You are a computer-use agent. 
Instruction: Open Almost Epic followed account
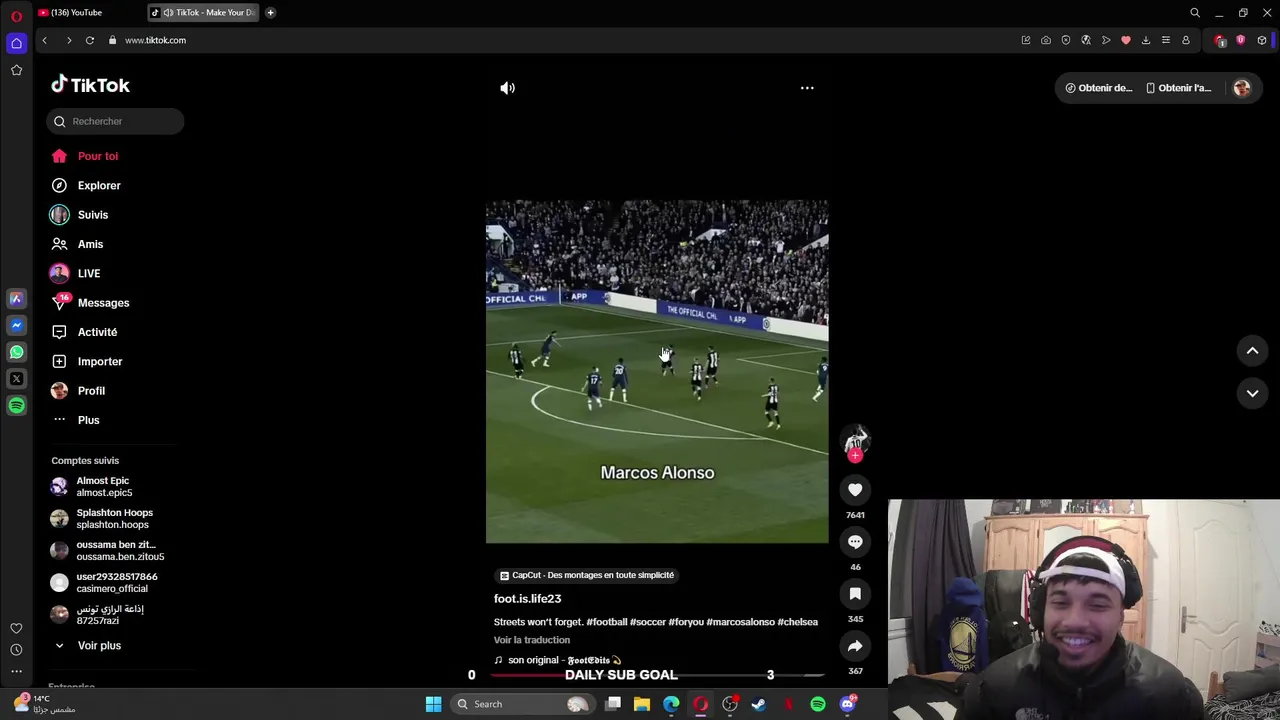pyautogui.click(x=104, y=487)
